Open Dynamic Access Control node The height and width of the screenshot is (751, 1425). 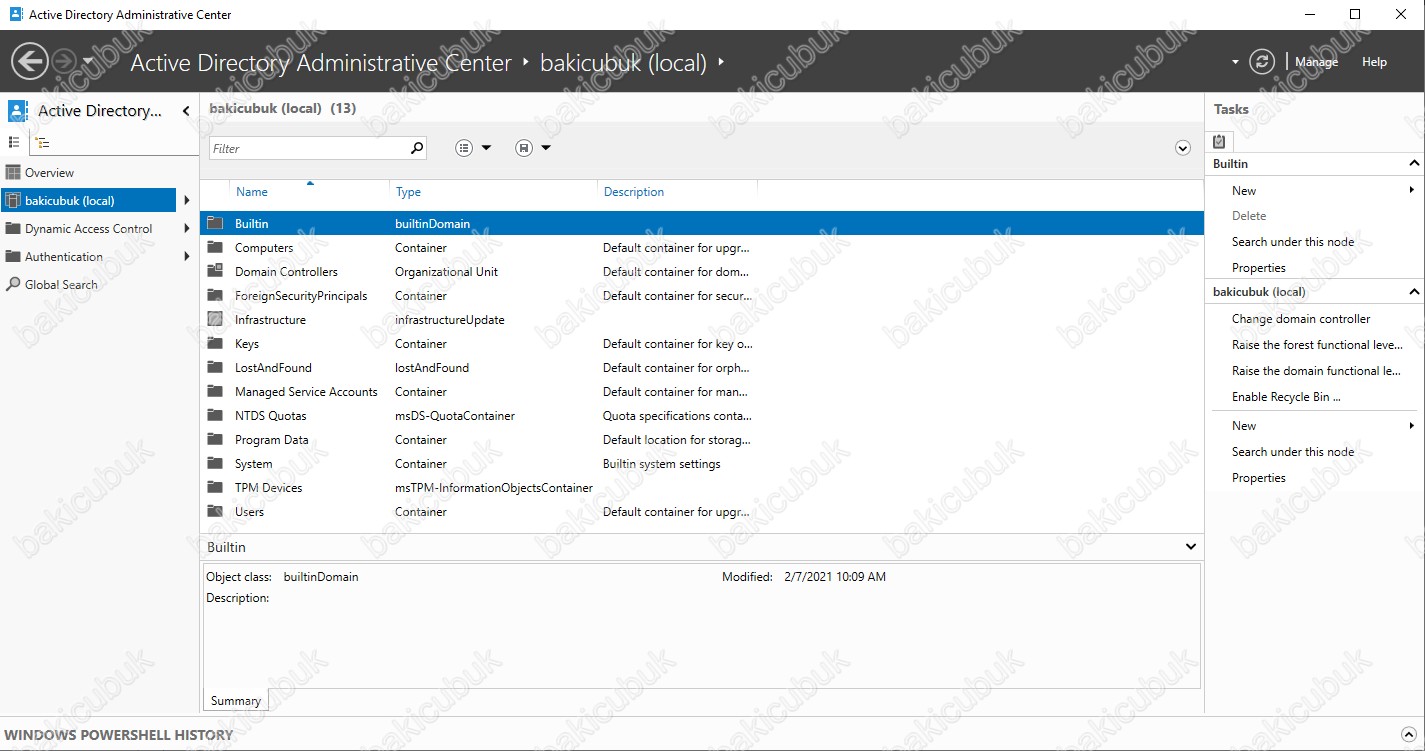[88, 229]
